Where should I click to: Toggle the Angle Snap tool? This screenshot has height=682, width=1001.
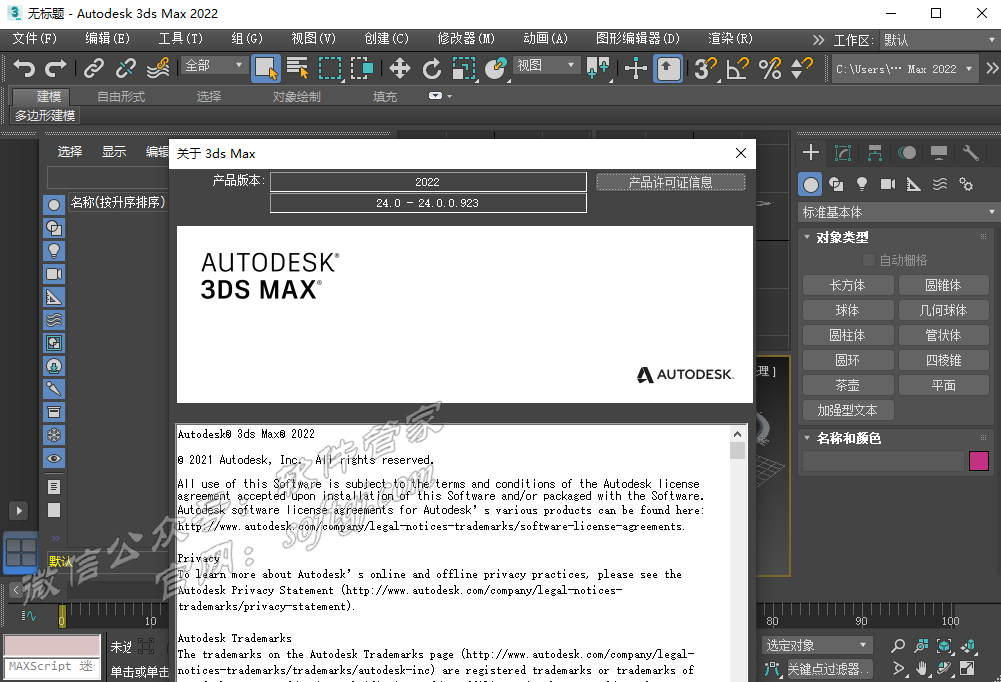coord(737,68)
